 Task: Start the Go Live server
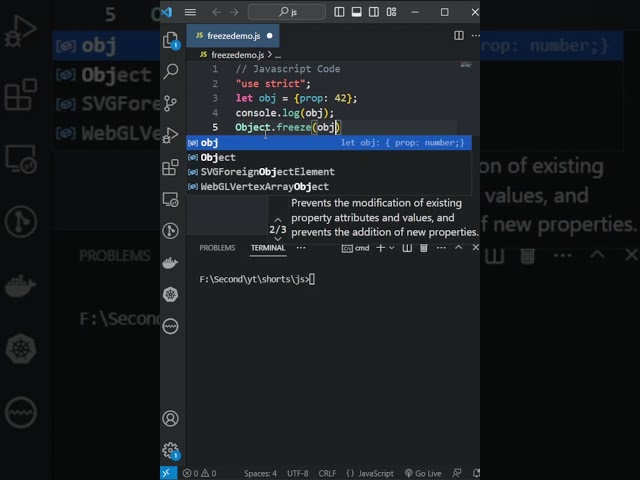pyautogui.click(x=423, y=473)
